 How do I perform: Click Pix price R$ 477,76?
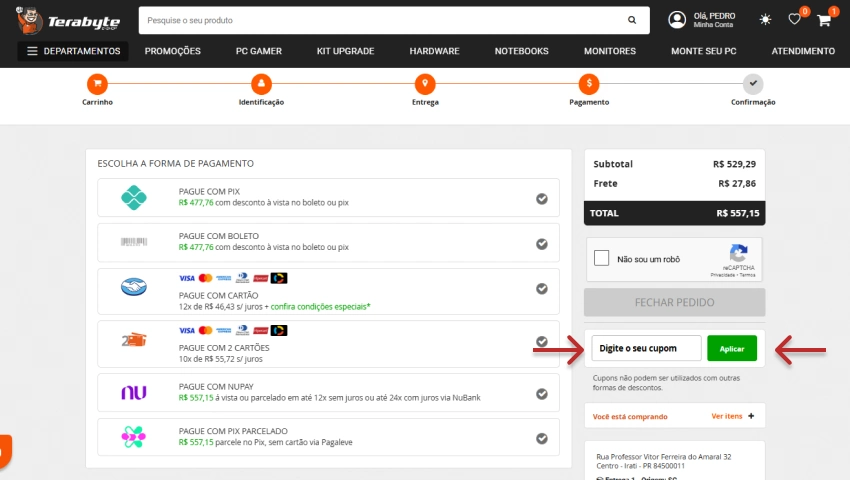click(x=196, y=202)
